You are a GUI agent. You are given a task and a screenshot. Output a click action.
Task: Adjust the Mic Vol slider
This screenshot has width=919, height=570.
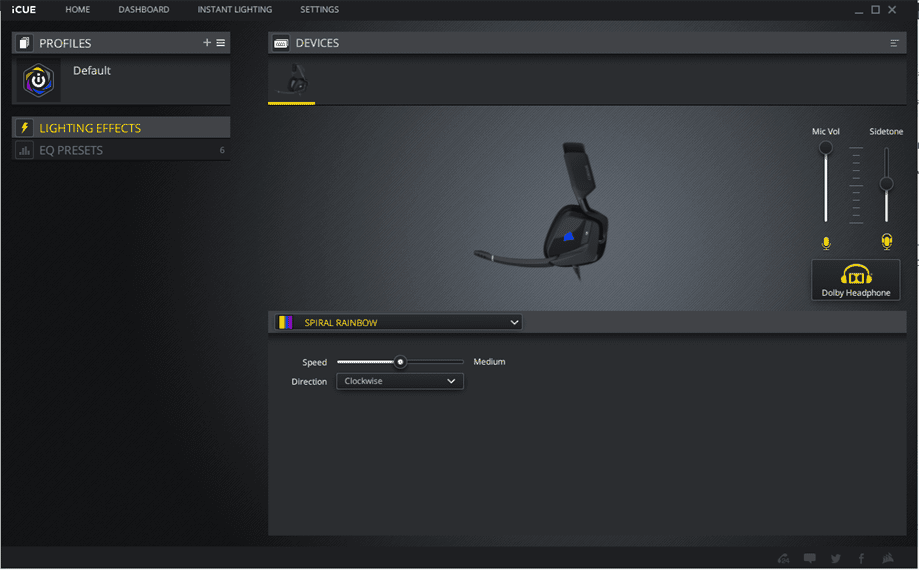(x=825, y=147)
